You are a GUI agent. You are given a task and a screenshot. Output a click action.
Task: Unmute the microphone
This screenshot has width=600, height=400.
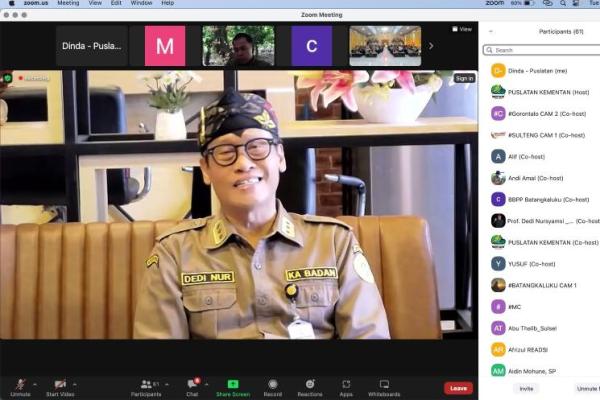click(x=19, y=384)
